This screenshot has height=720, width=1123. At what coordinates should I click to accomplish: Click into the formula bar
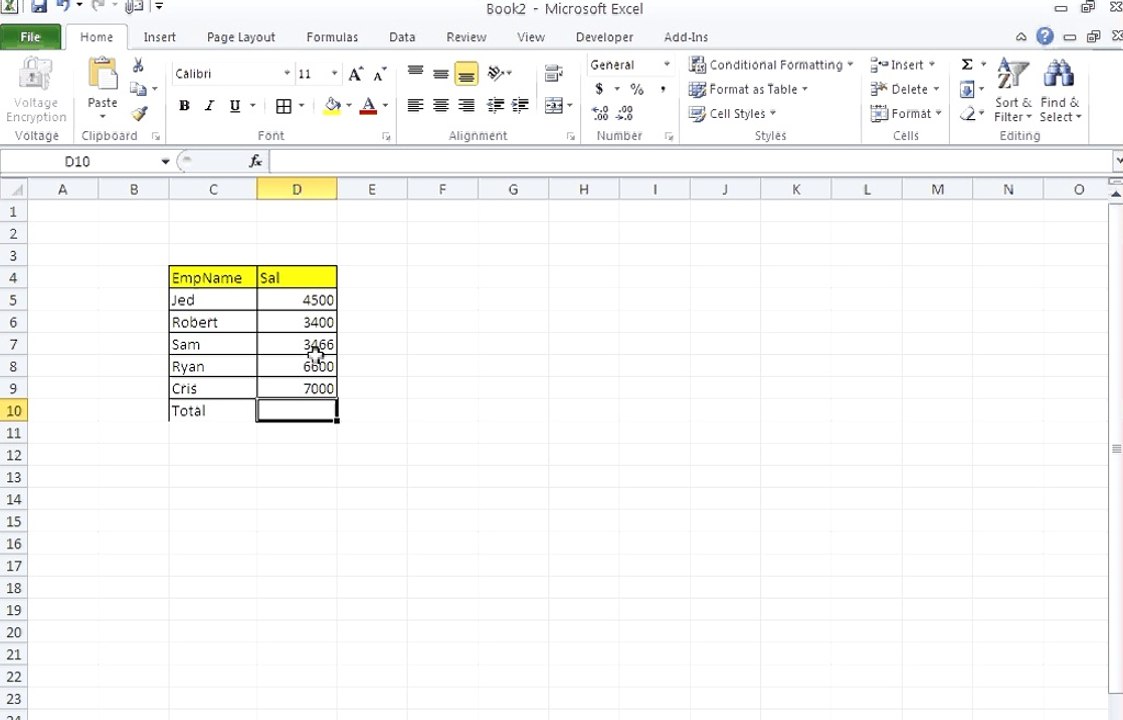point(691,161)
